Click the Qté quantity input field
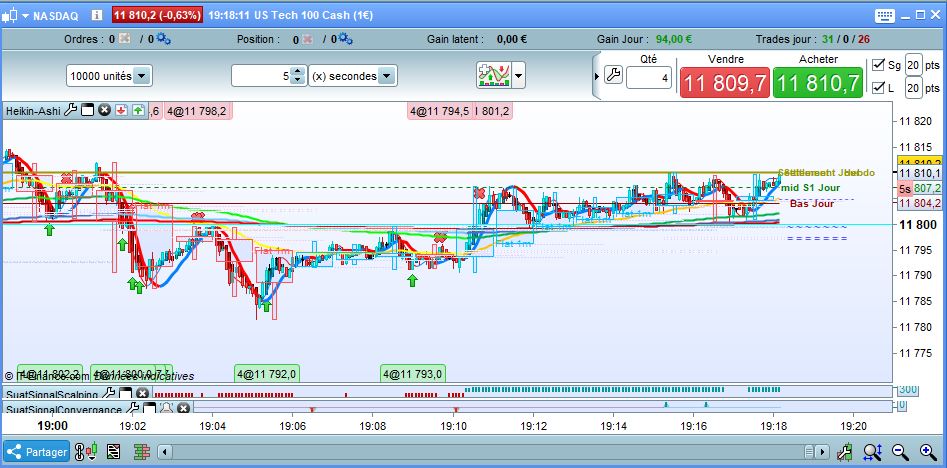Screen dimensions: 947x468 click(x=649, y=77)
